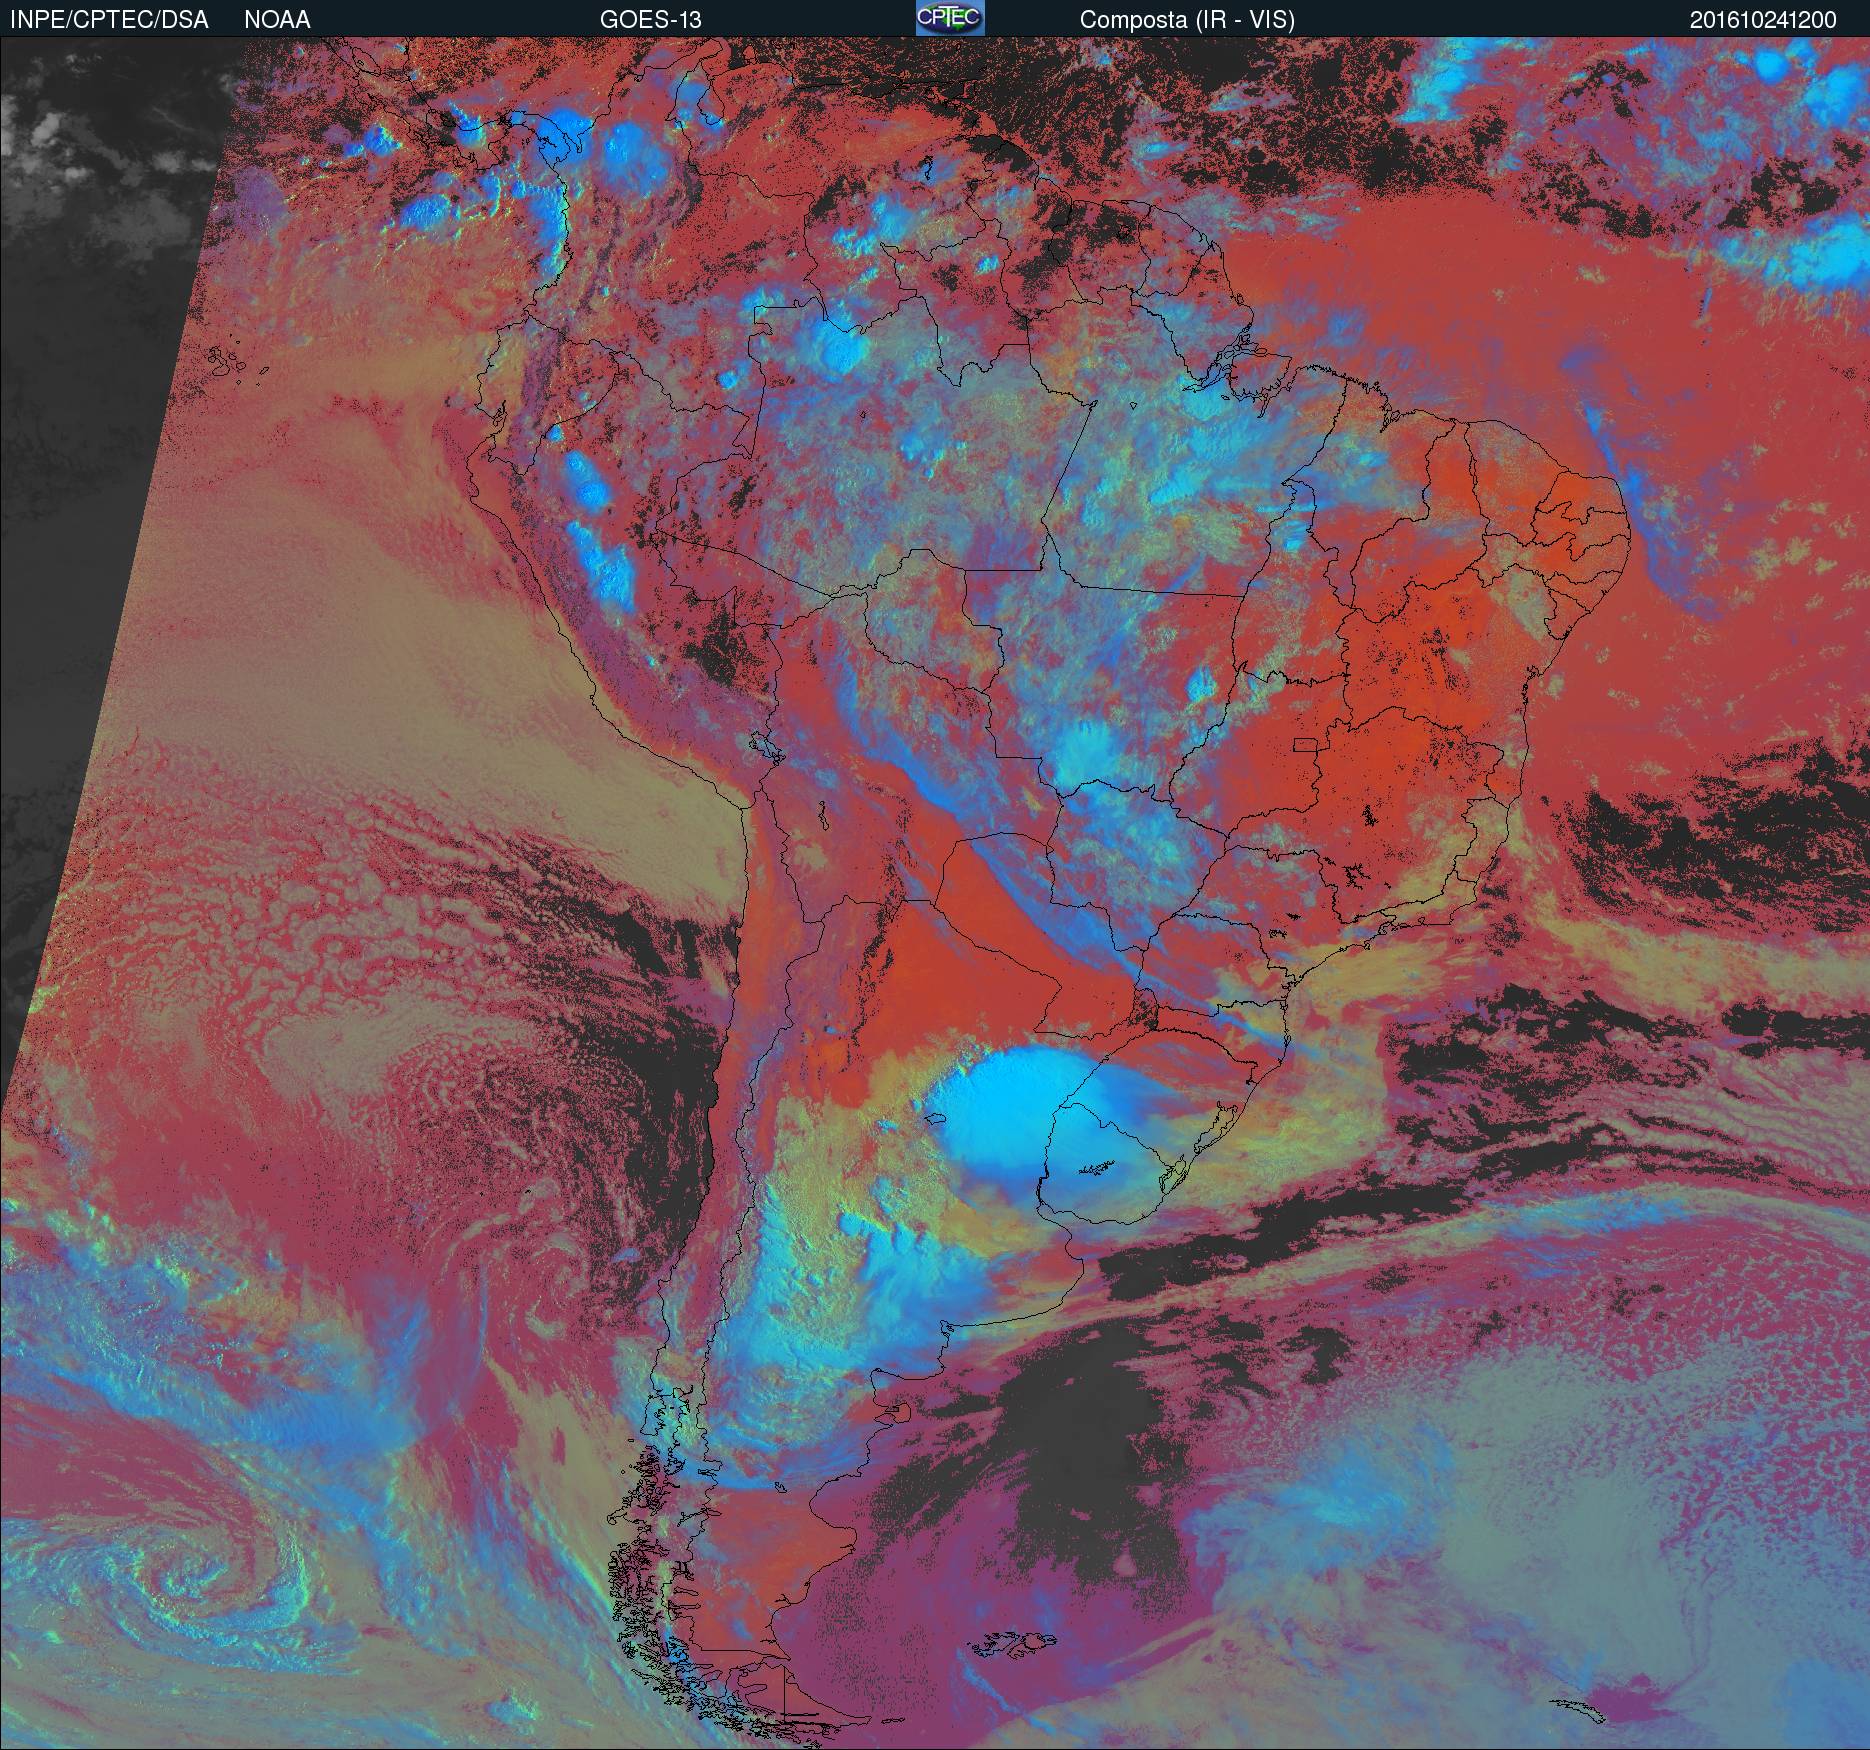This screenshot has height=1750, width=1870.
Task: Click the CPTEC logo in header
Action: point(949,18)
